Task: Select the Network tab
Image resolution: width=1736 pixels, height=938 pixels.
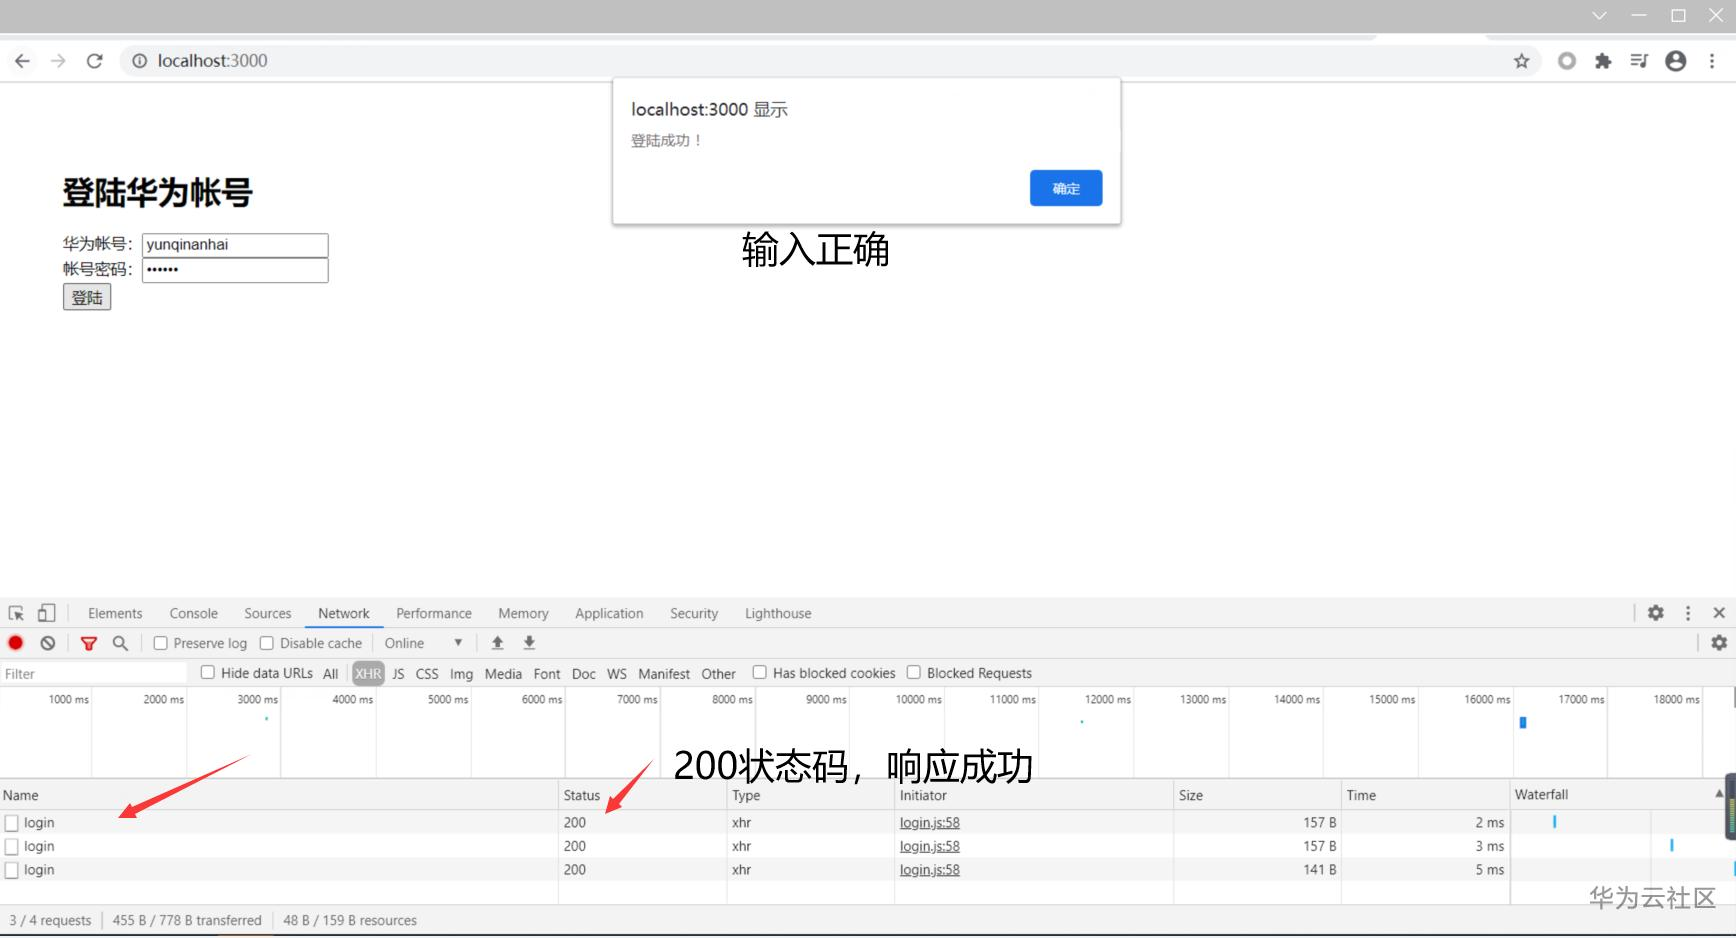Action: (344, 613)
